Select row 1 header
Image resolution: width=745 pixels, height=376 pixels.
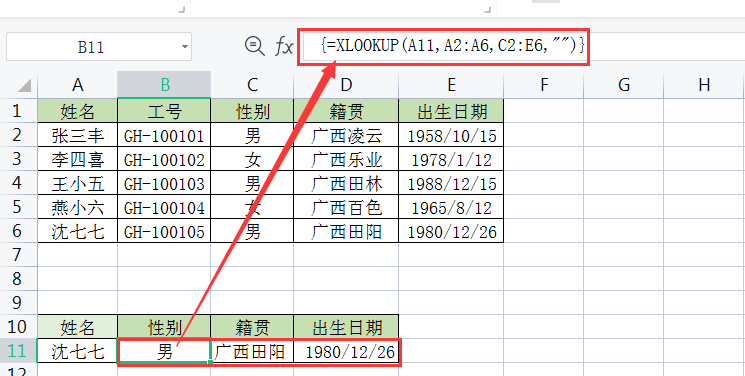tap(18, 111)
